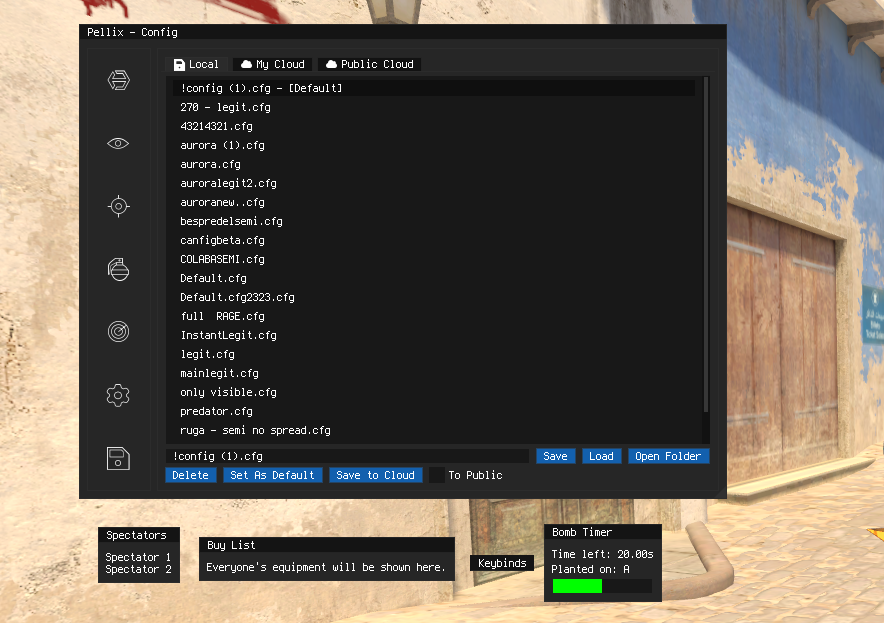Select the floppy disk config icon
Viewport: 884px width, 623px height.
coord(118,458)
